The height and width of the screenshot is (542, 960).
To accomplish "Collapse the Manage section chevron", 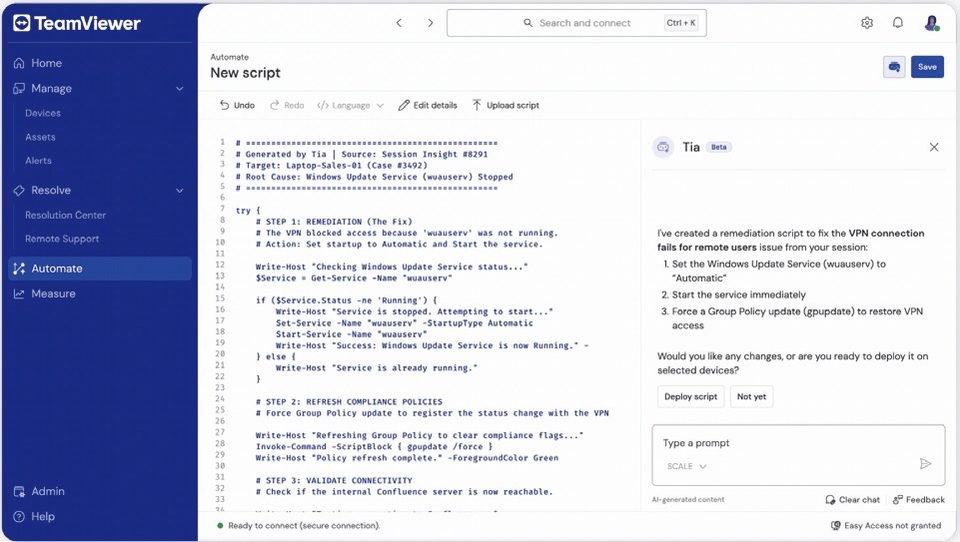I will click(x=179, y=89).
